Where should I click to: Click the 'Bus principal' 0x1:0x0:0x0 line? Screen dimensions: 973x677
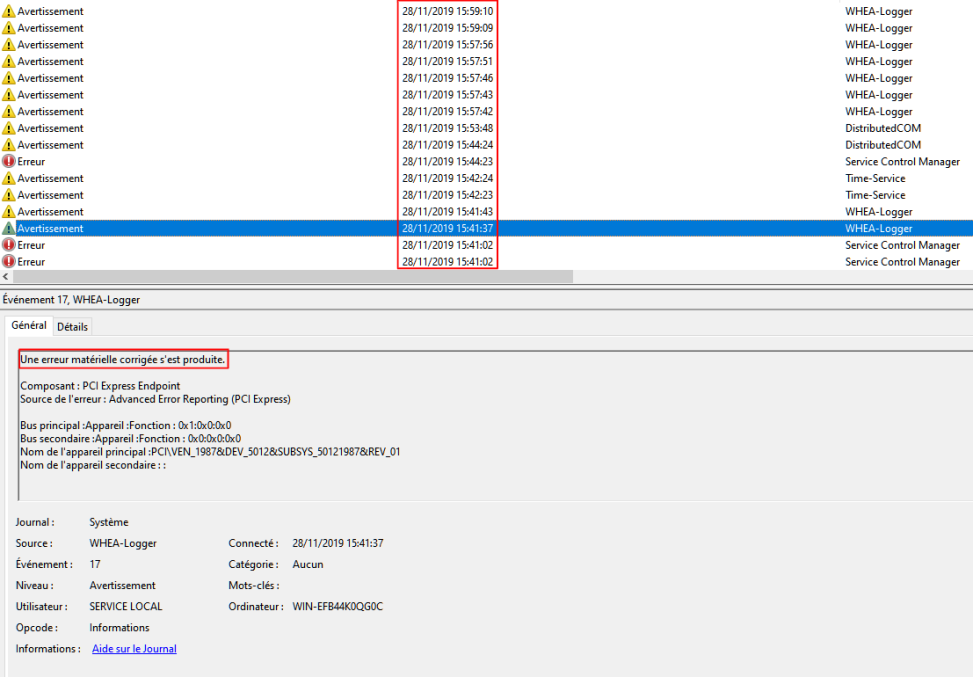point(125,426)
